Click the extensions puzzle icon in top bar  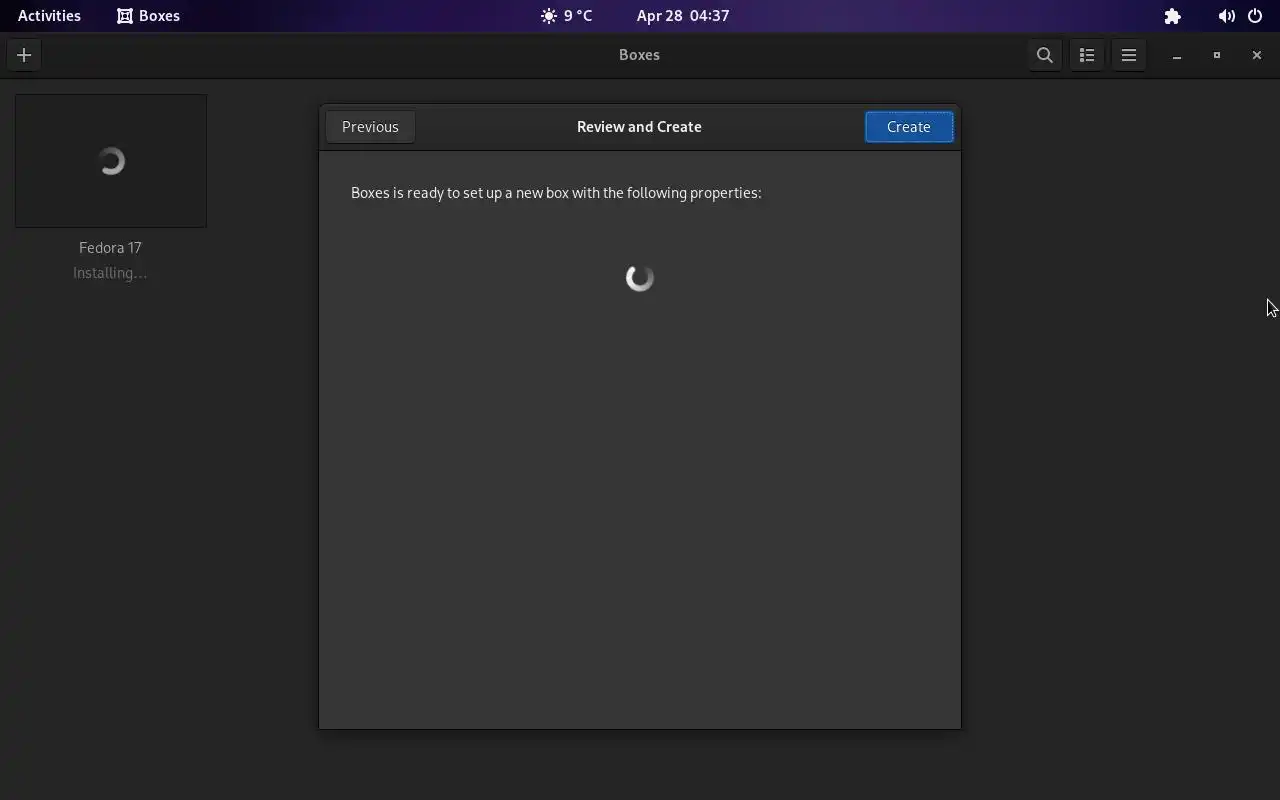pyautogui.click(x=1172, y=16)
